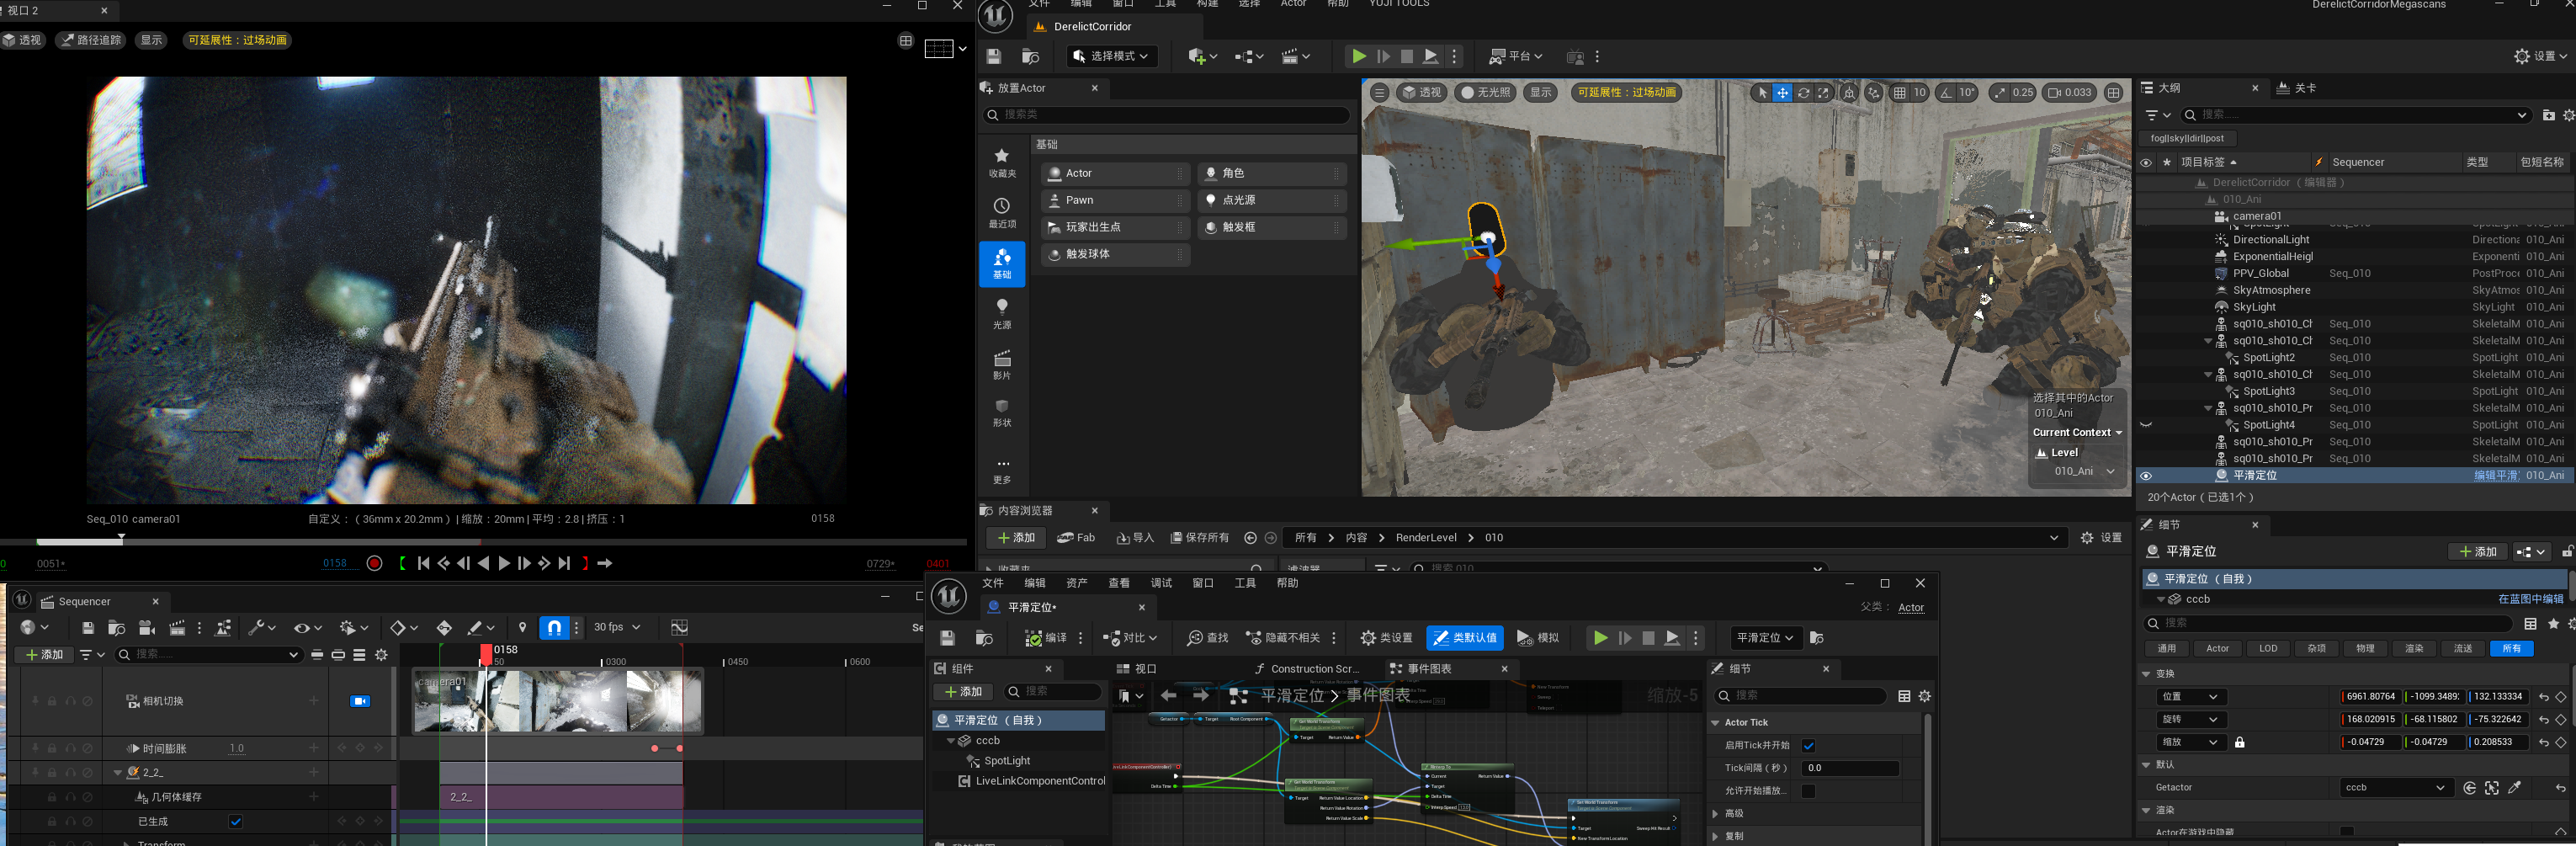
Task: Choose the select arrow tool in level viewport
Action: point(1762,93)
